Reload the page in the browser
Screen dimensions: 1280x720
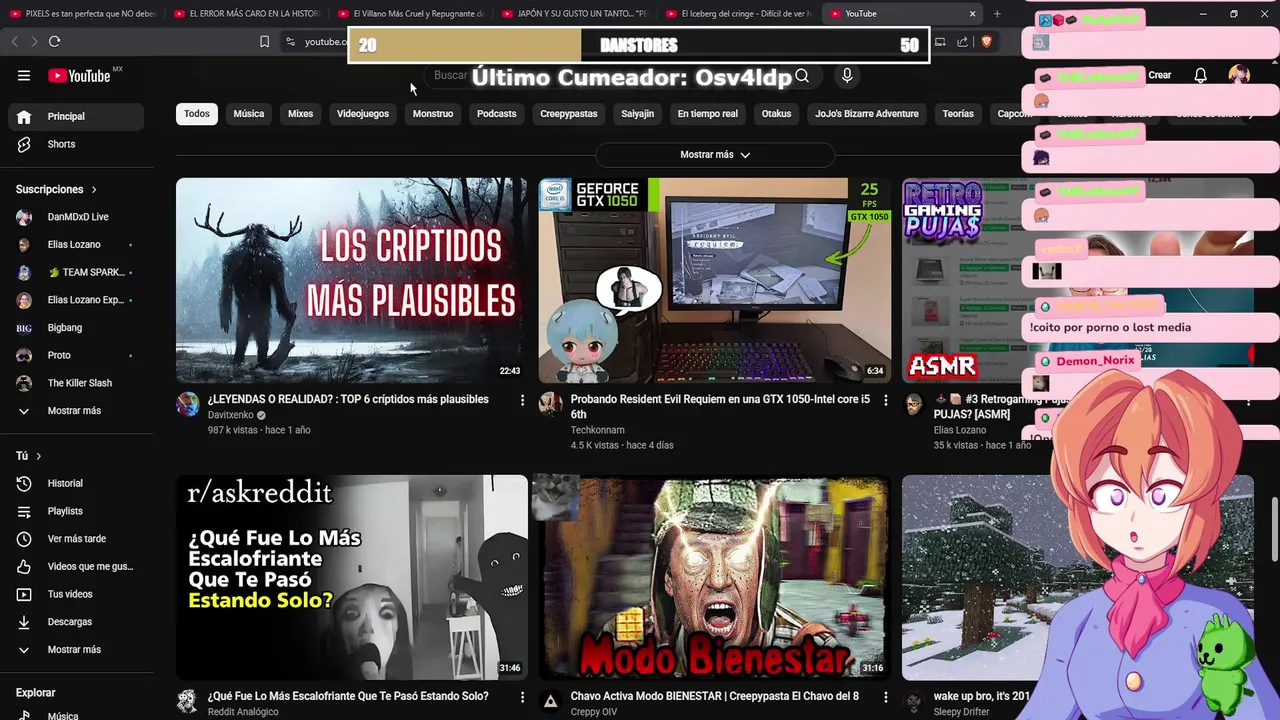tap(54, 41)
